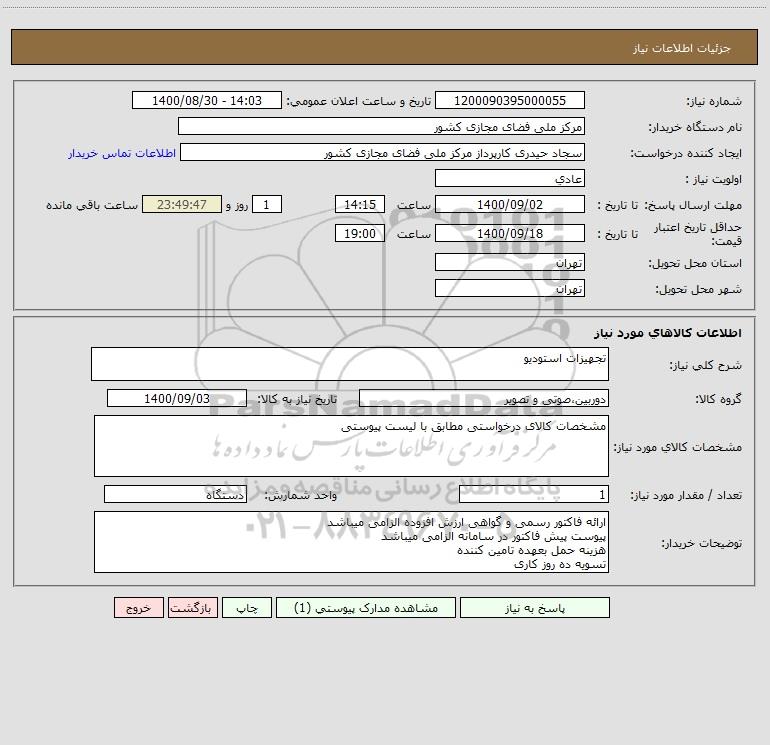Click response deadline date 1400/09/02
This screenshot has height=745, width=770.
pyautogui.click(x=510, y=204)
